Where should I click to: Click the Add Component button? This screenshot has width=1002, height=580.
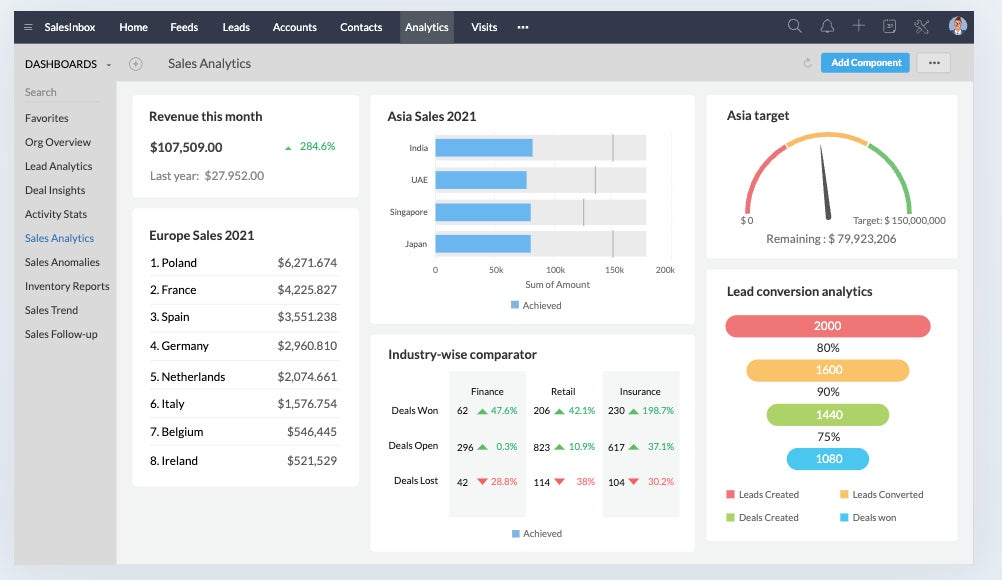pos(865,63)
